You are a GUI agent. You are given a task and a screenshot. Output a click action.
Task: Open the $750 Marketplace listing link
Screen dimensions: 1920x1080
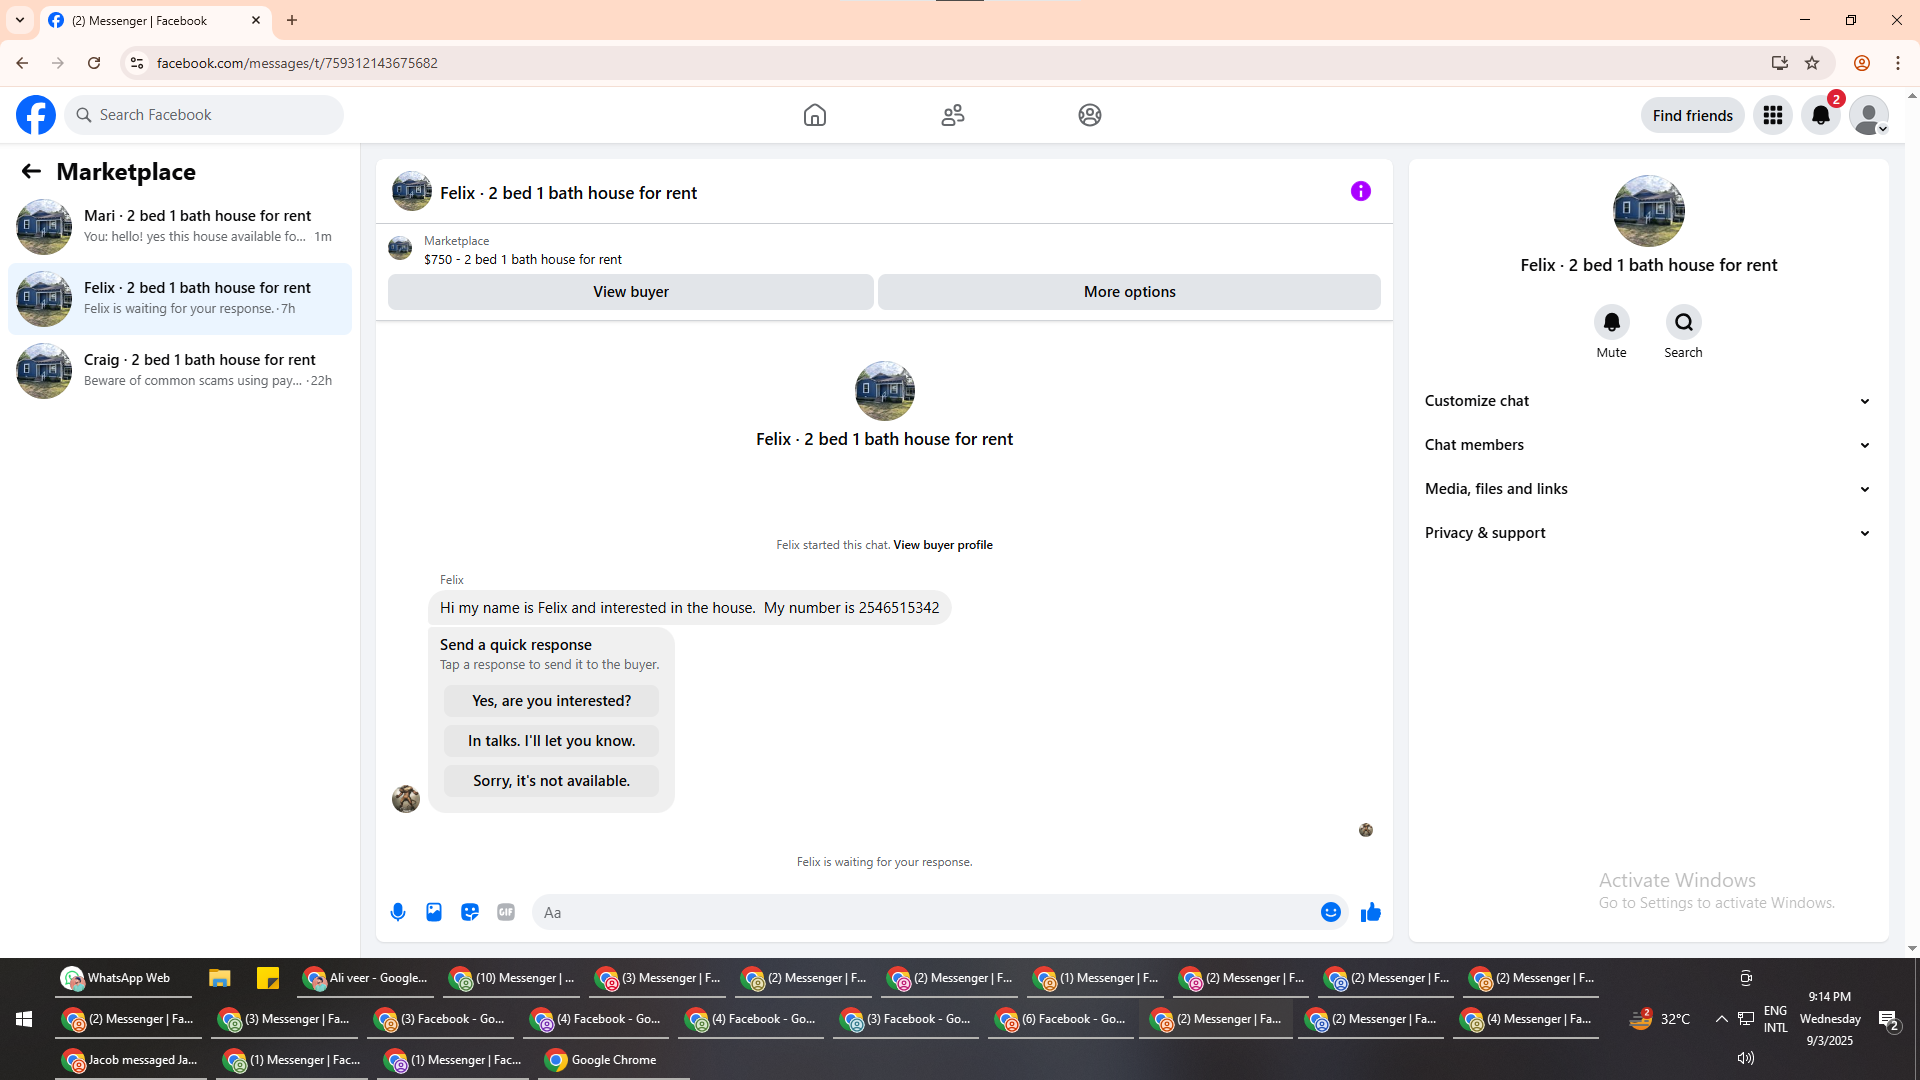click(523, 259)
